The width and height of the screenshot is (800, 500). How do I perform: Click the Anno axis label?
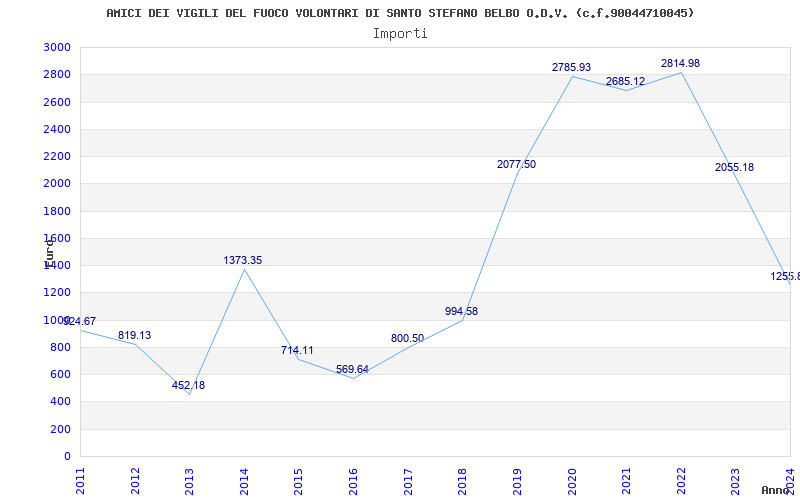(775, 490)
